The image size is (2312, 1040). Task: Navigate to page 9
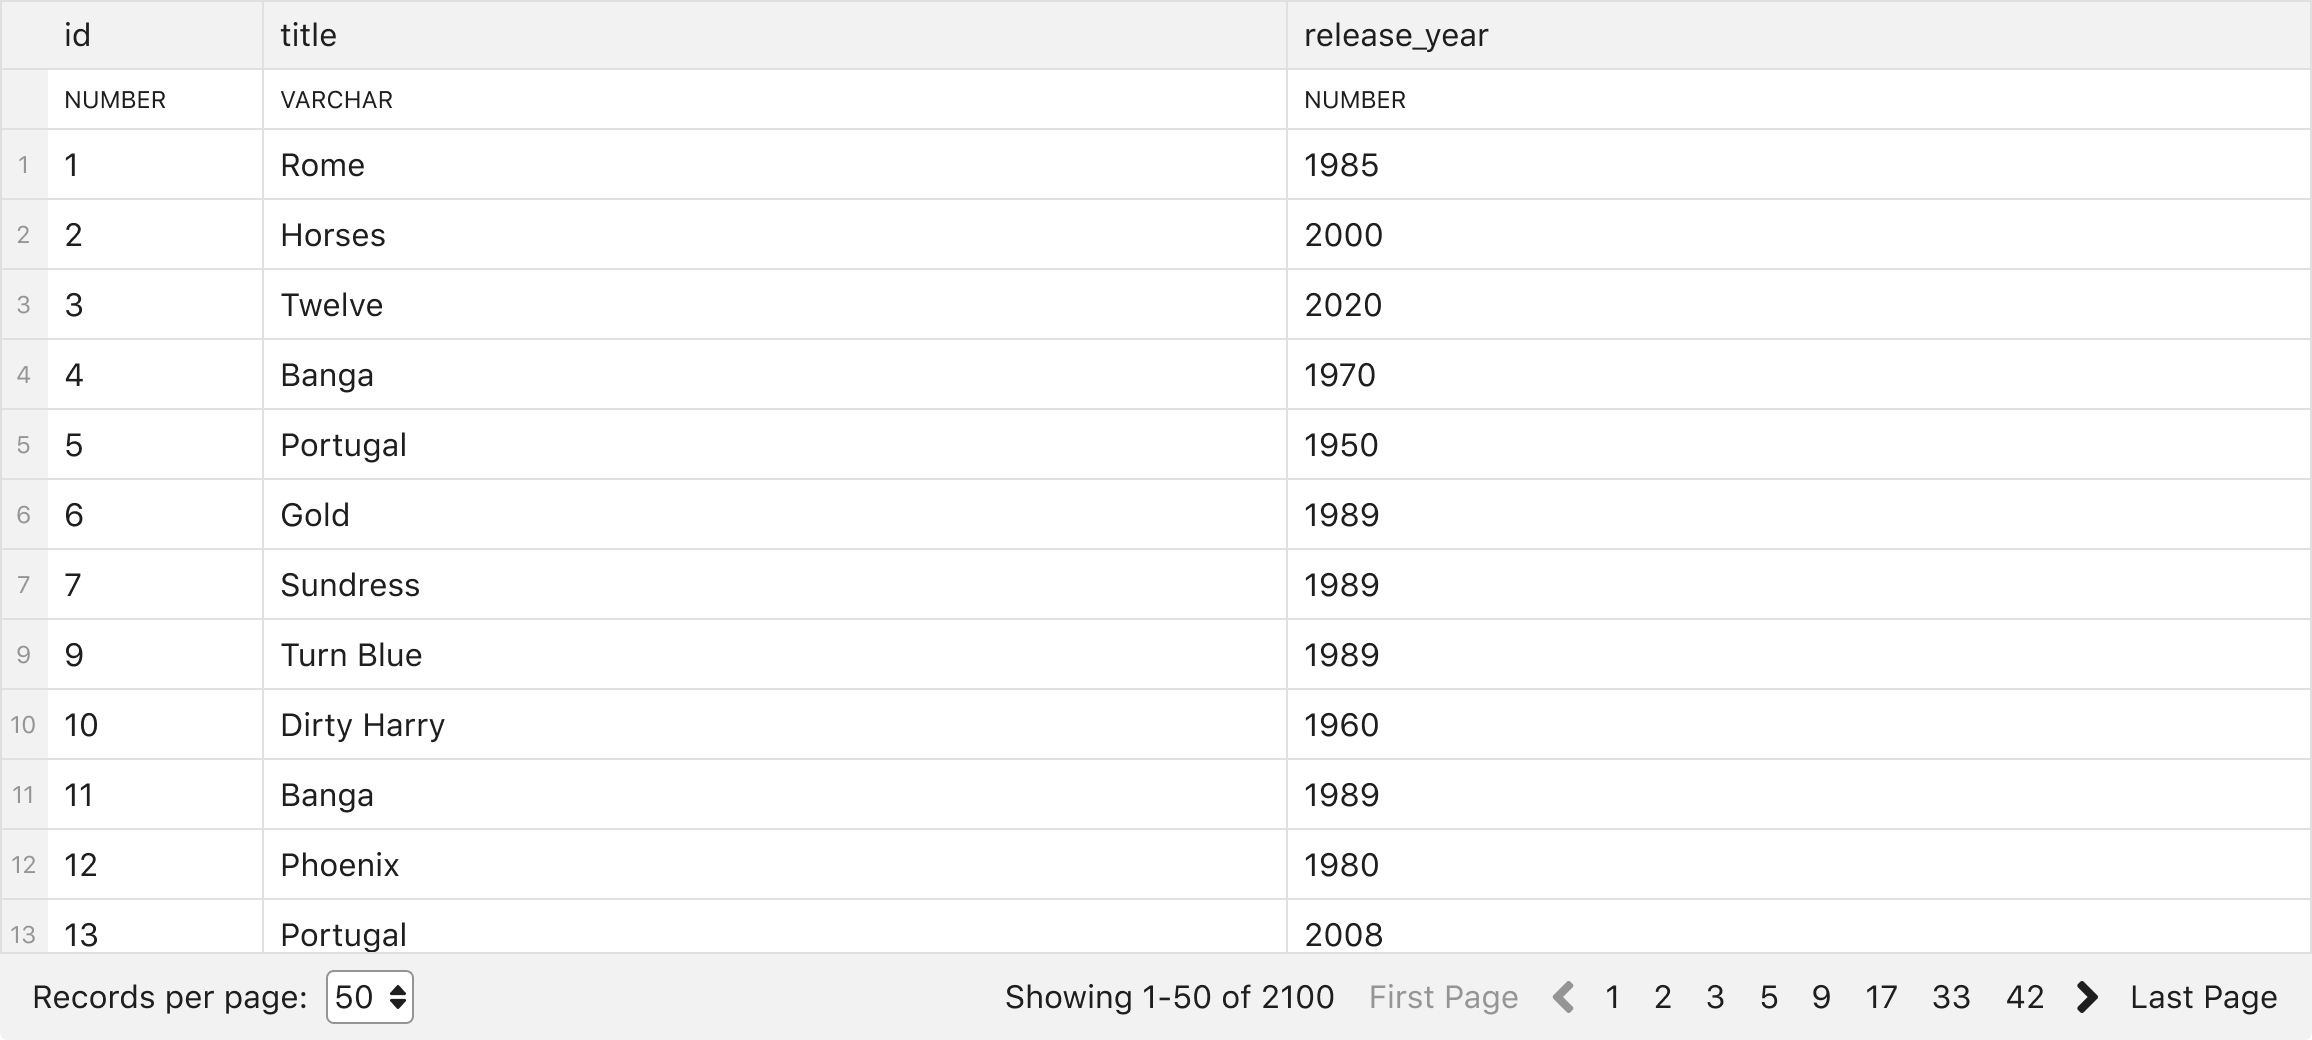pyautogui.click(x=1821, y=997)
